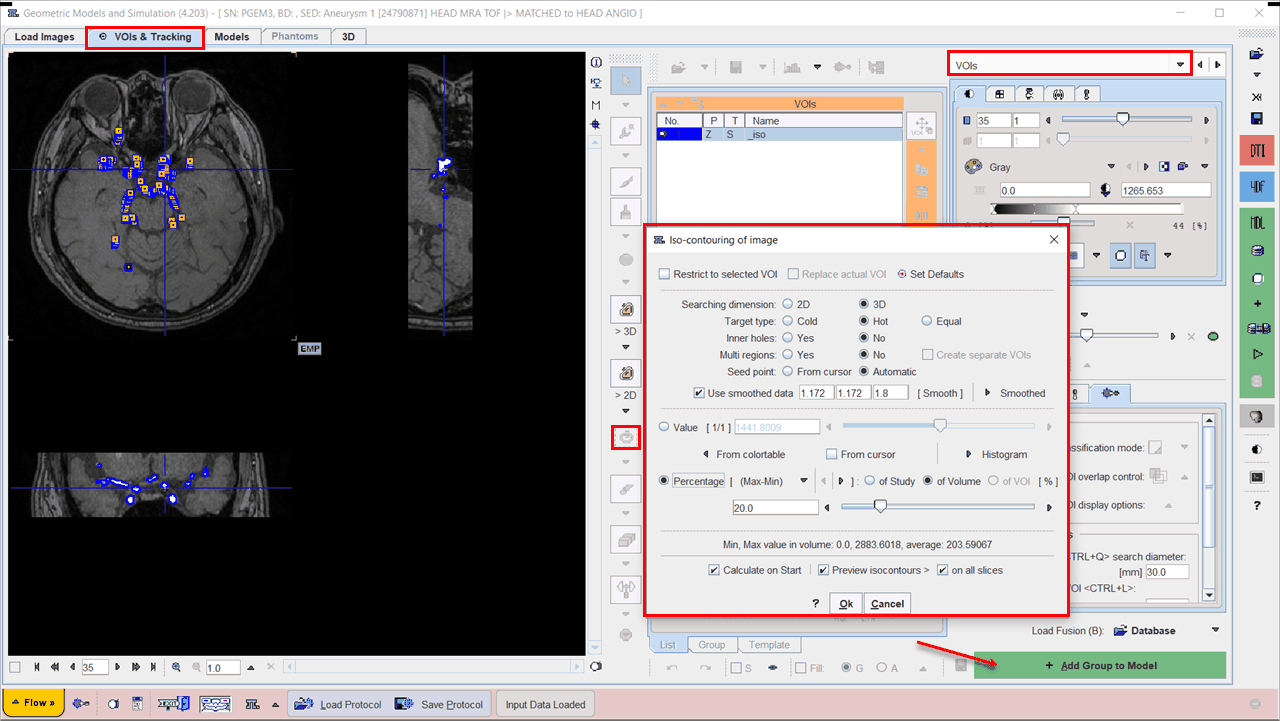Click the save disk icon on the right sidebar
The image size is (1280, 721).
pyautogui.click(x=1257, y=118)
